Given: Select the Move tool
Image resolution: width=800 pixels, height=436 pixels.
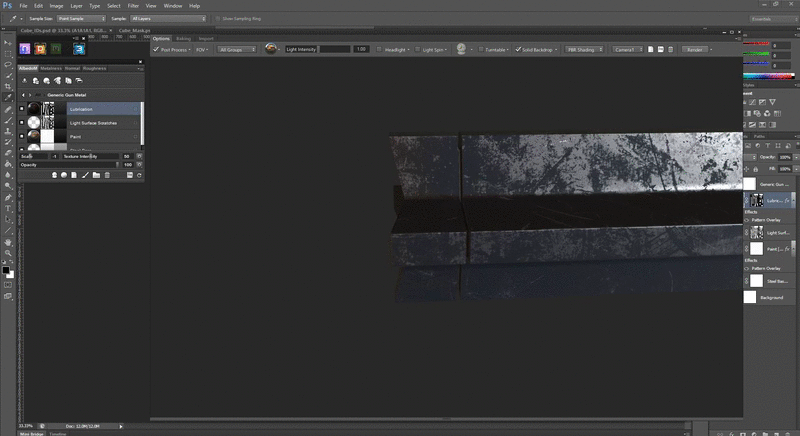Looking at the screenshot, I should (x=8, y=43).
